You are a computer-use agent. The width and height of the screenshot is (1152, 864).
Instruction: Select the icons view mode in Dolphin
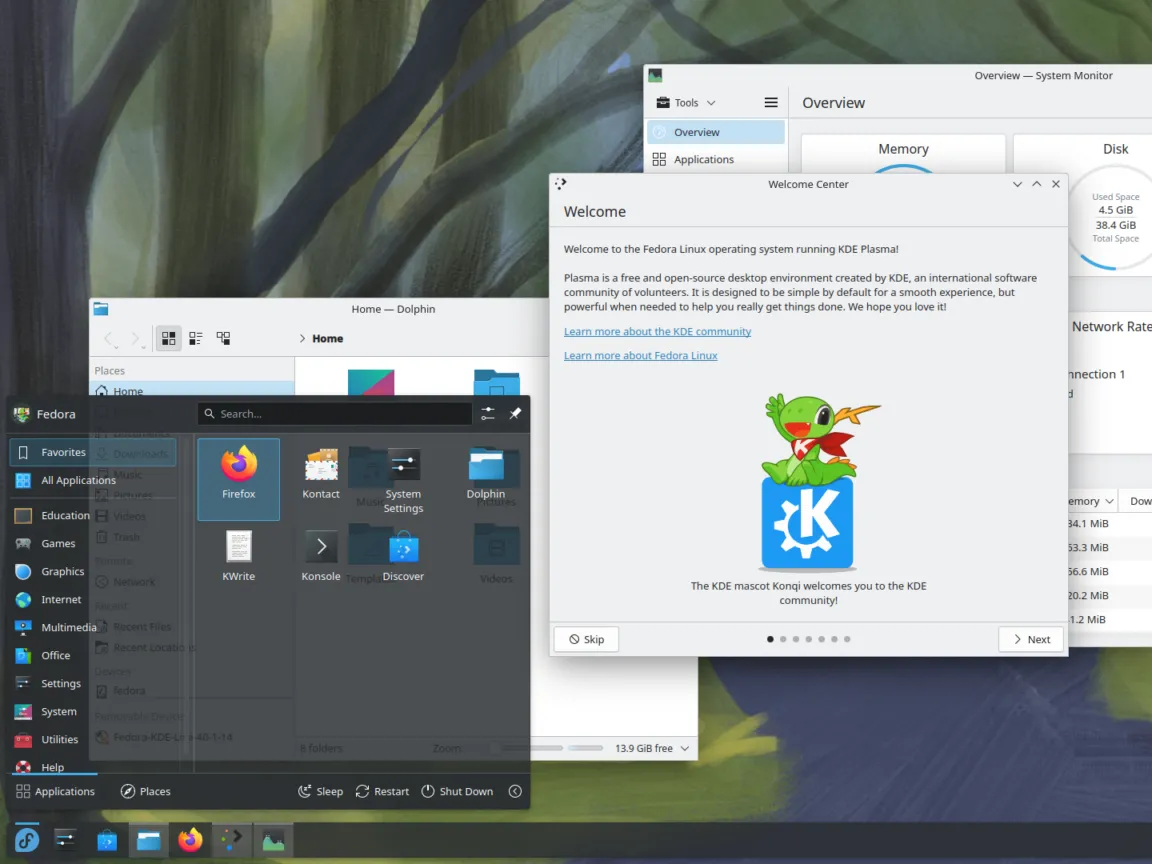168,338
